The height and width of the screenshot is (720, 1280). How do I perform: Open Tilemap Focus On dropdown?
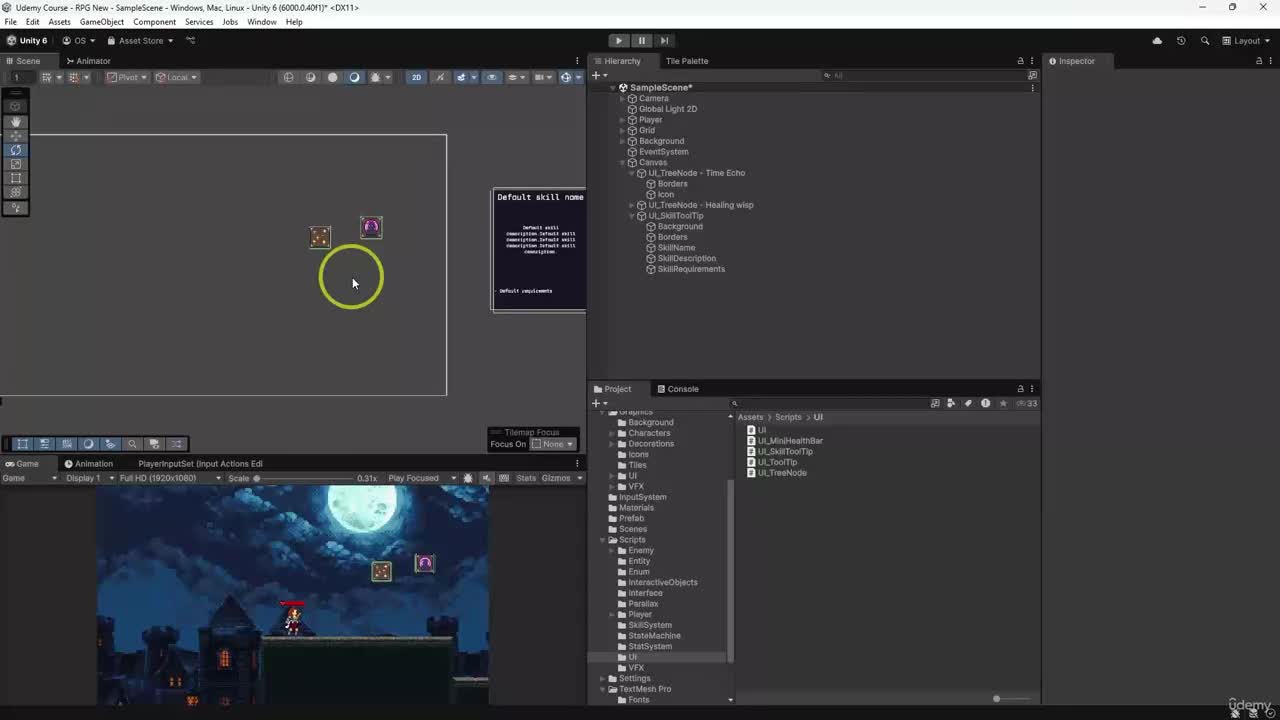(x=553, y=444)
